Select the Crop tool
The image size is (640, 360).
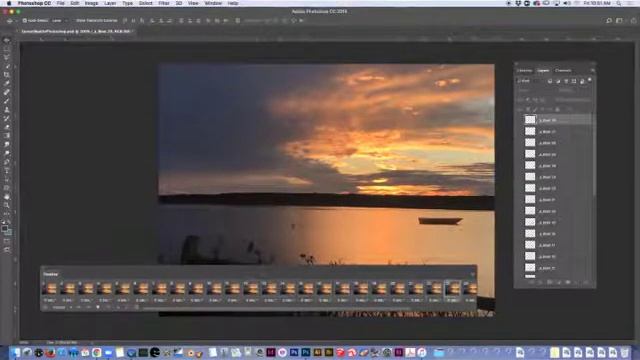coord(7,75)
